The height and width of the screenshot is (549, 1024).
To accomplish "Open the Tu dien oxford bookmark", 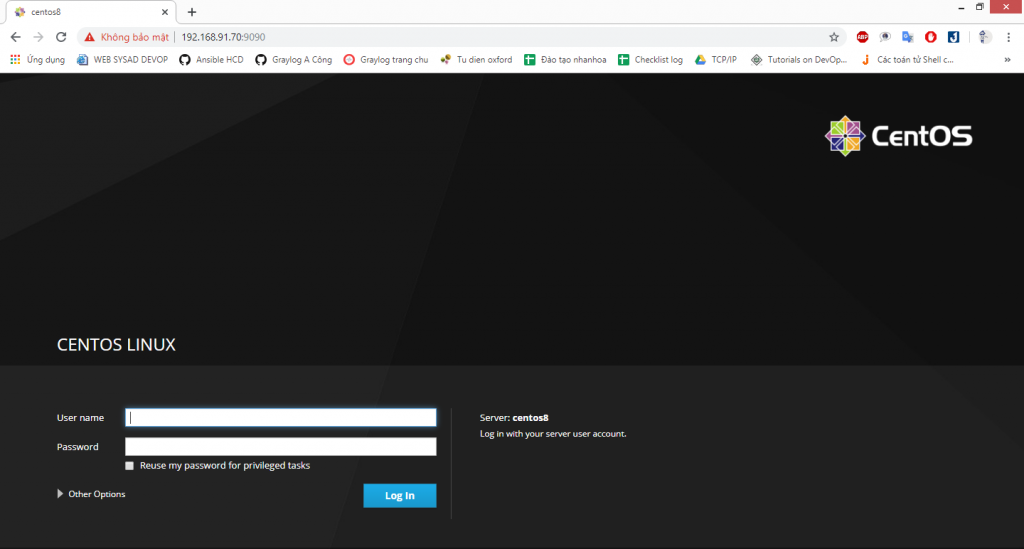I will coord(476,59).
